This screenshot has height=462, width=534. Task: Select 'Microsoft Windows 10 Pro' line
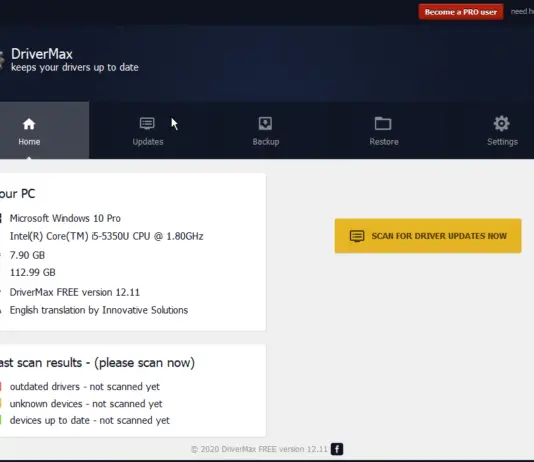pyautogui.click(x=65, y=218)
